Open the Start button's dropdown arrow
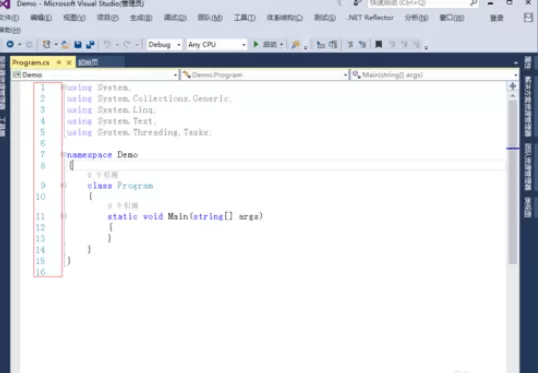 click(x=281, y=45)
